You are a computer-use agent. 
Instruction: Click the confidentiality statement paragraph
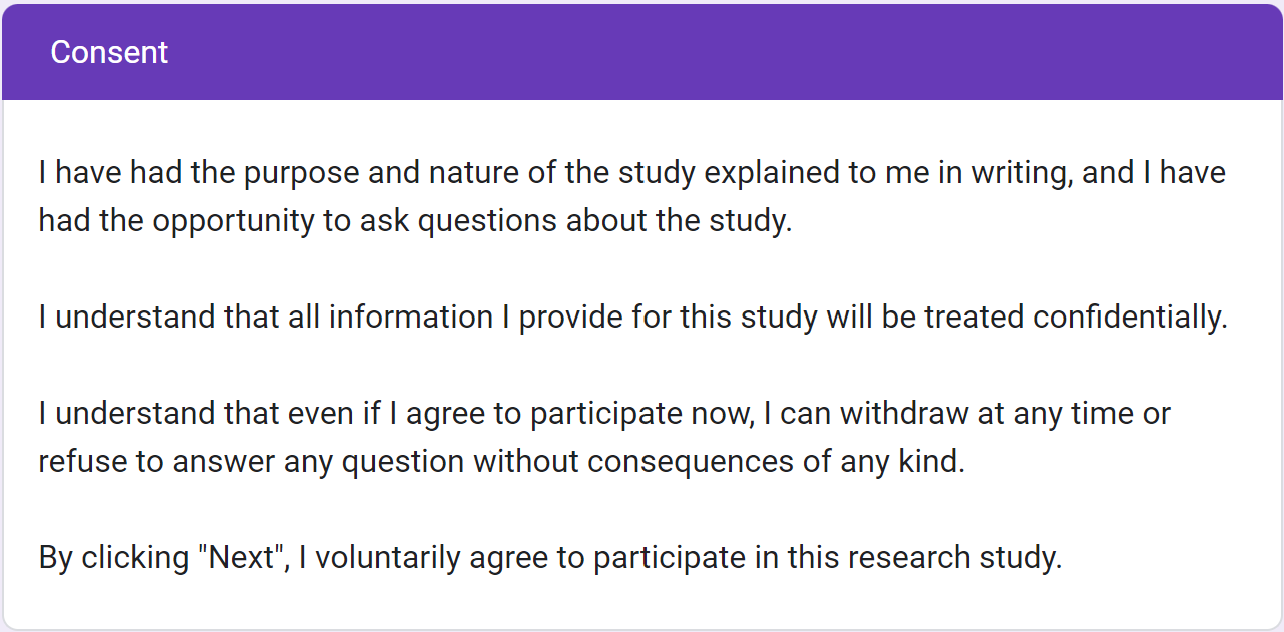click(x=632, y=317)
